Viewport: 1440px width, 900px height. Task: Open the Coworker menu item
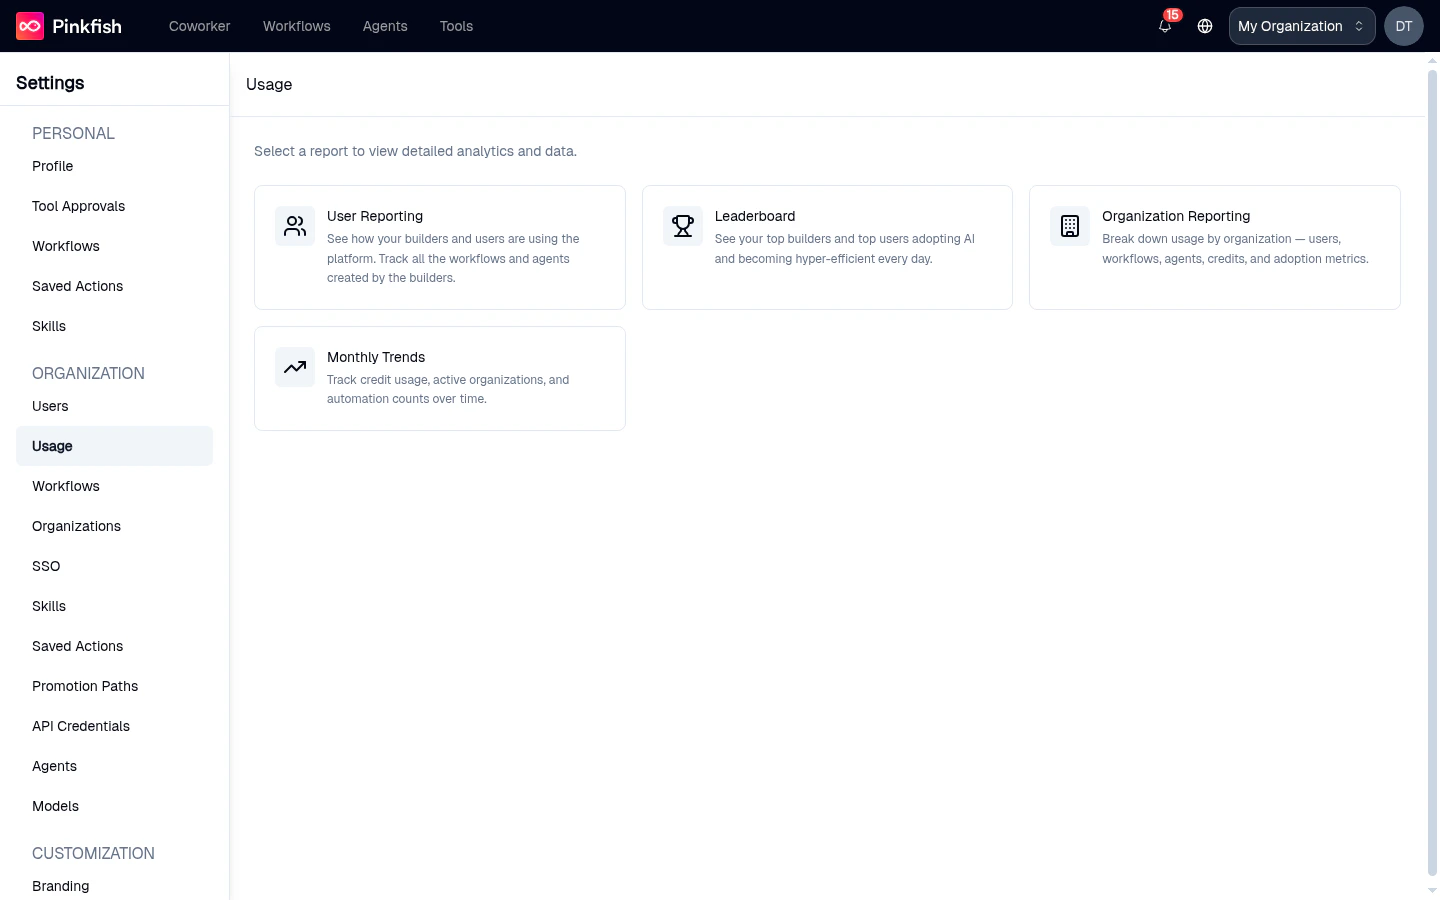199,26
